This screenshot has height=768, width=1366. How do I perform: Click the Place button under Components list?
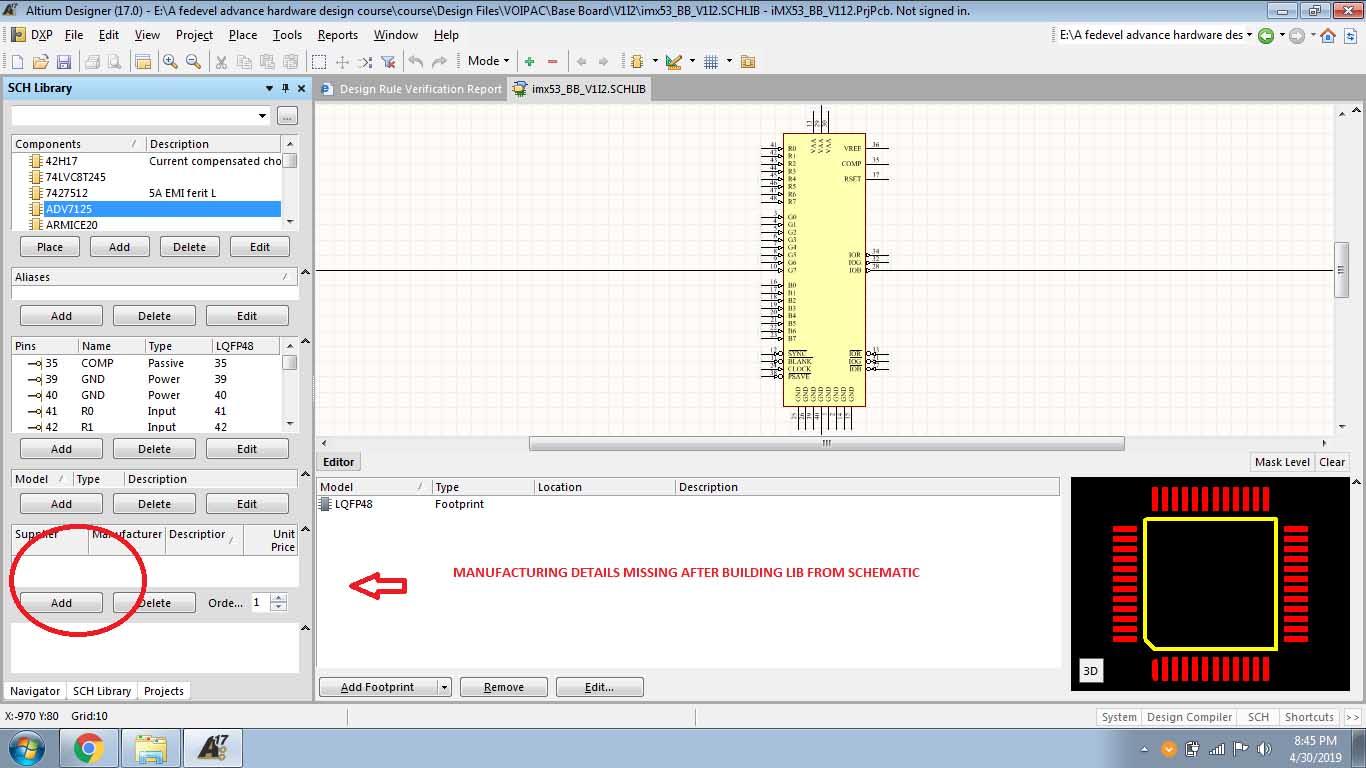(50, 247)
